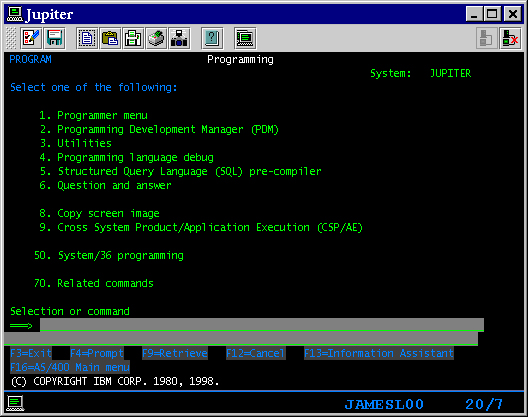Click the JAMESL00 status bar entry
528x417 pixels.
click(x=384, y=404)
